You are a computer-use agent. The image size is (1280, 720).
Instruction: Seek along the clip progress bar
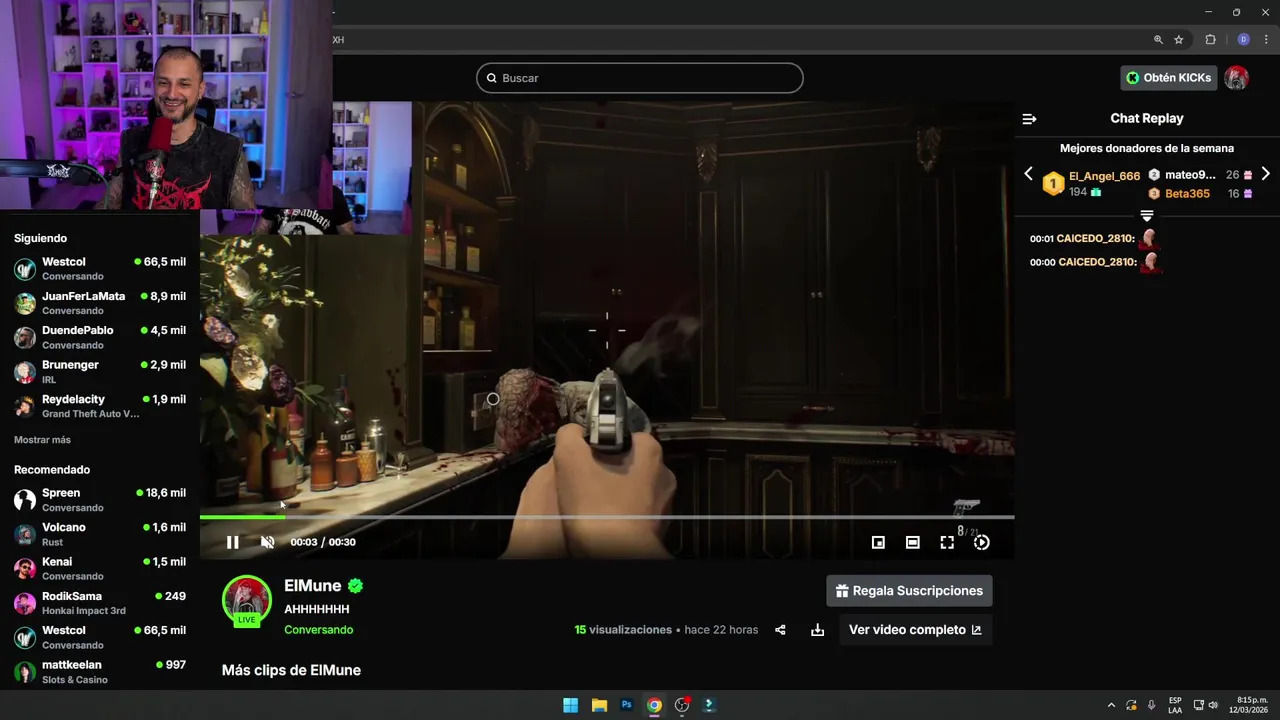[x=607, y=517]
